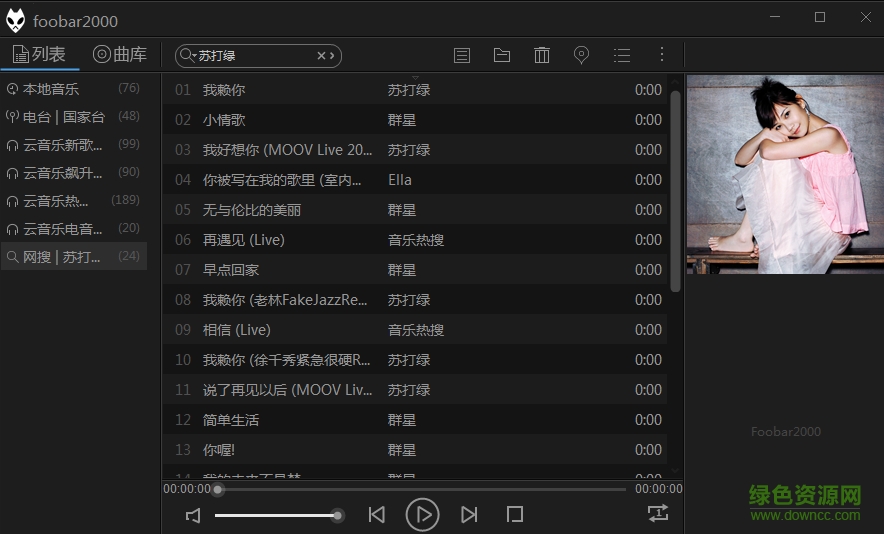This screenshot has width=884, height=534.
Task: Click the scrollbar up arrow of track list
Action: 675,81
